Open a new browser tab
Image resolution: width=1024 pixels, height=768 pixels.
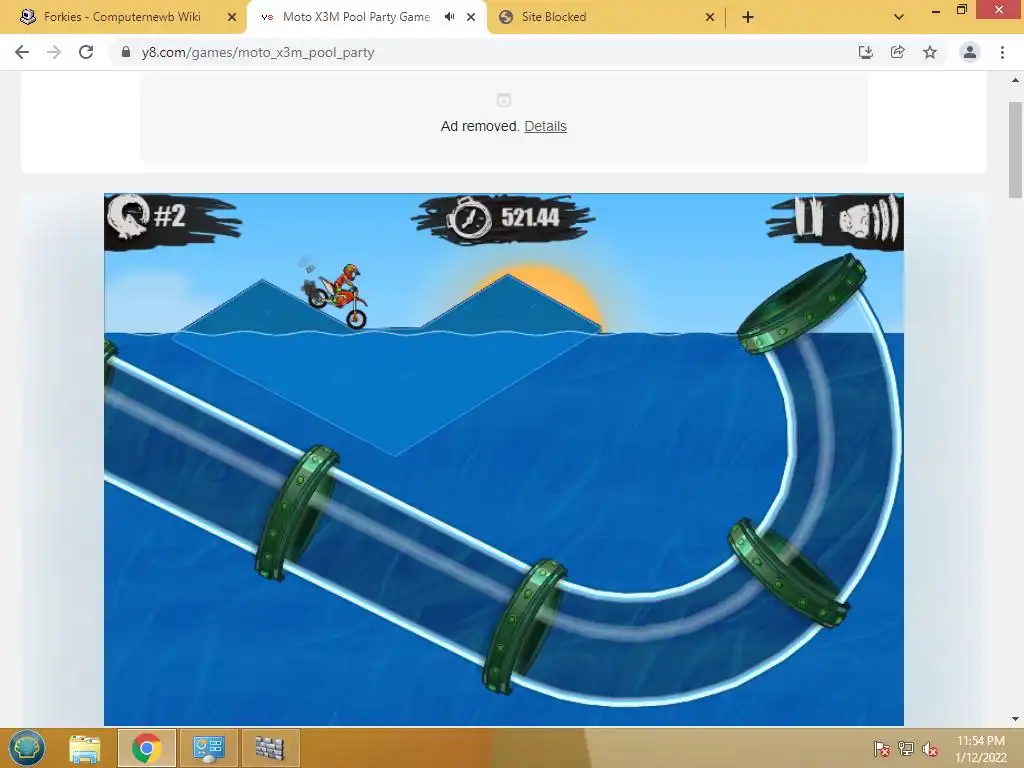tap(748, 17)
